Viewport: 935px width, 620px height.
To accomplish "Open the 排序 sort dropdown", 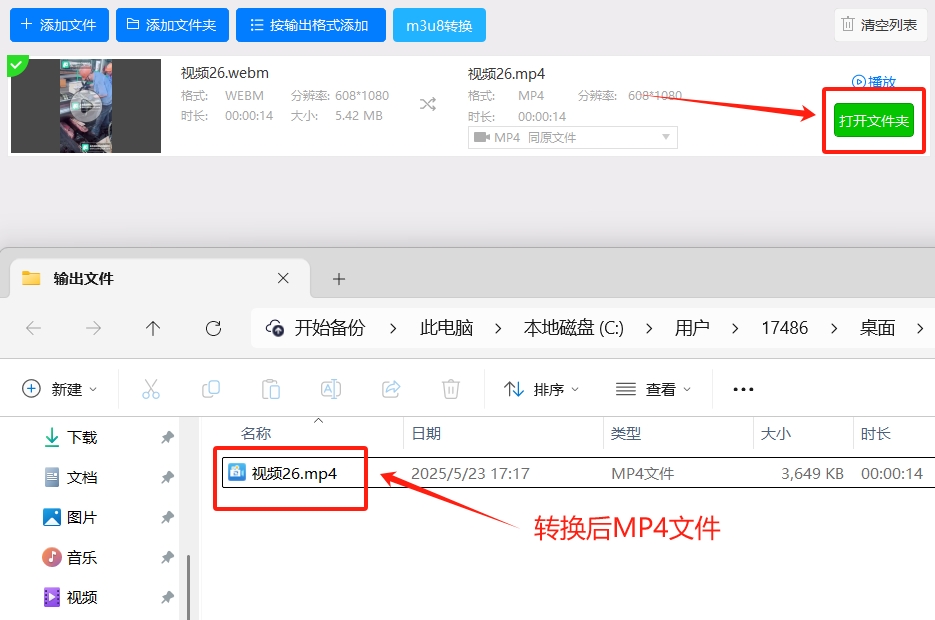I will [540, 388].
